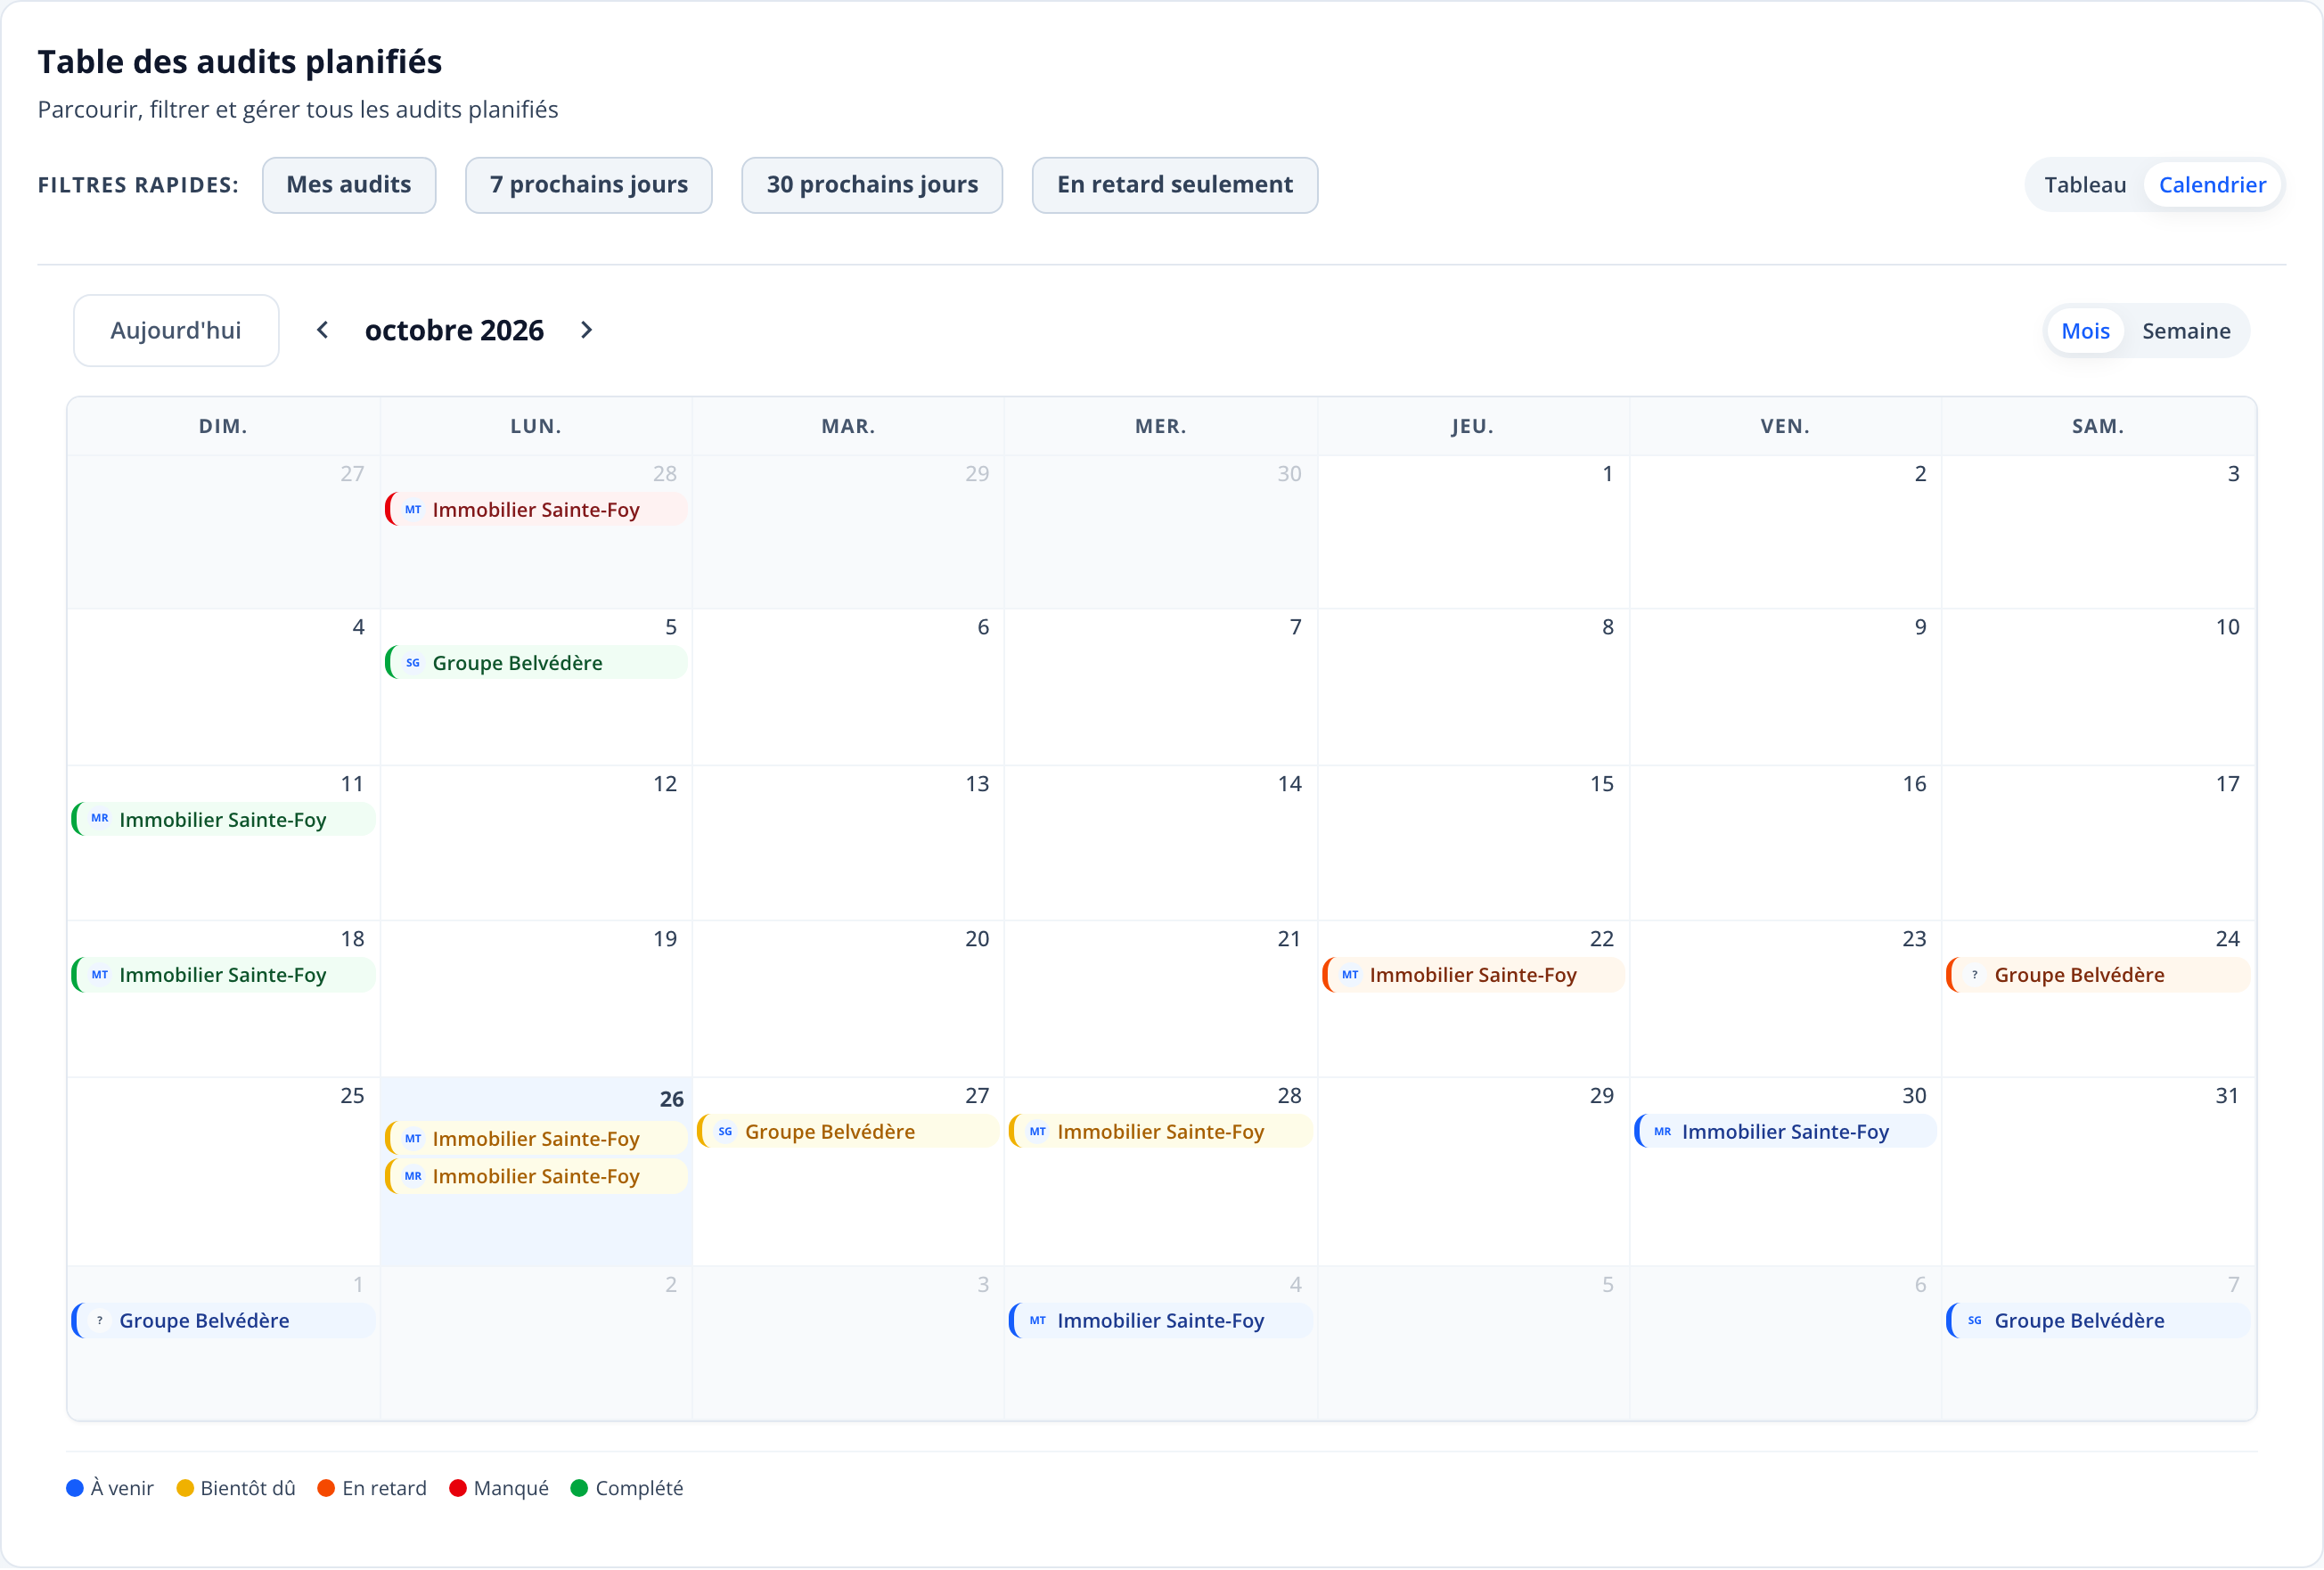The image size is (2324, 1570).
Task: Select day 15 cell in the calendar
Action: (1473, 844)
